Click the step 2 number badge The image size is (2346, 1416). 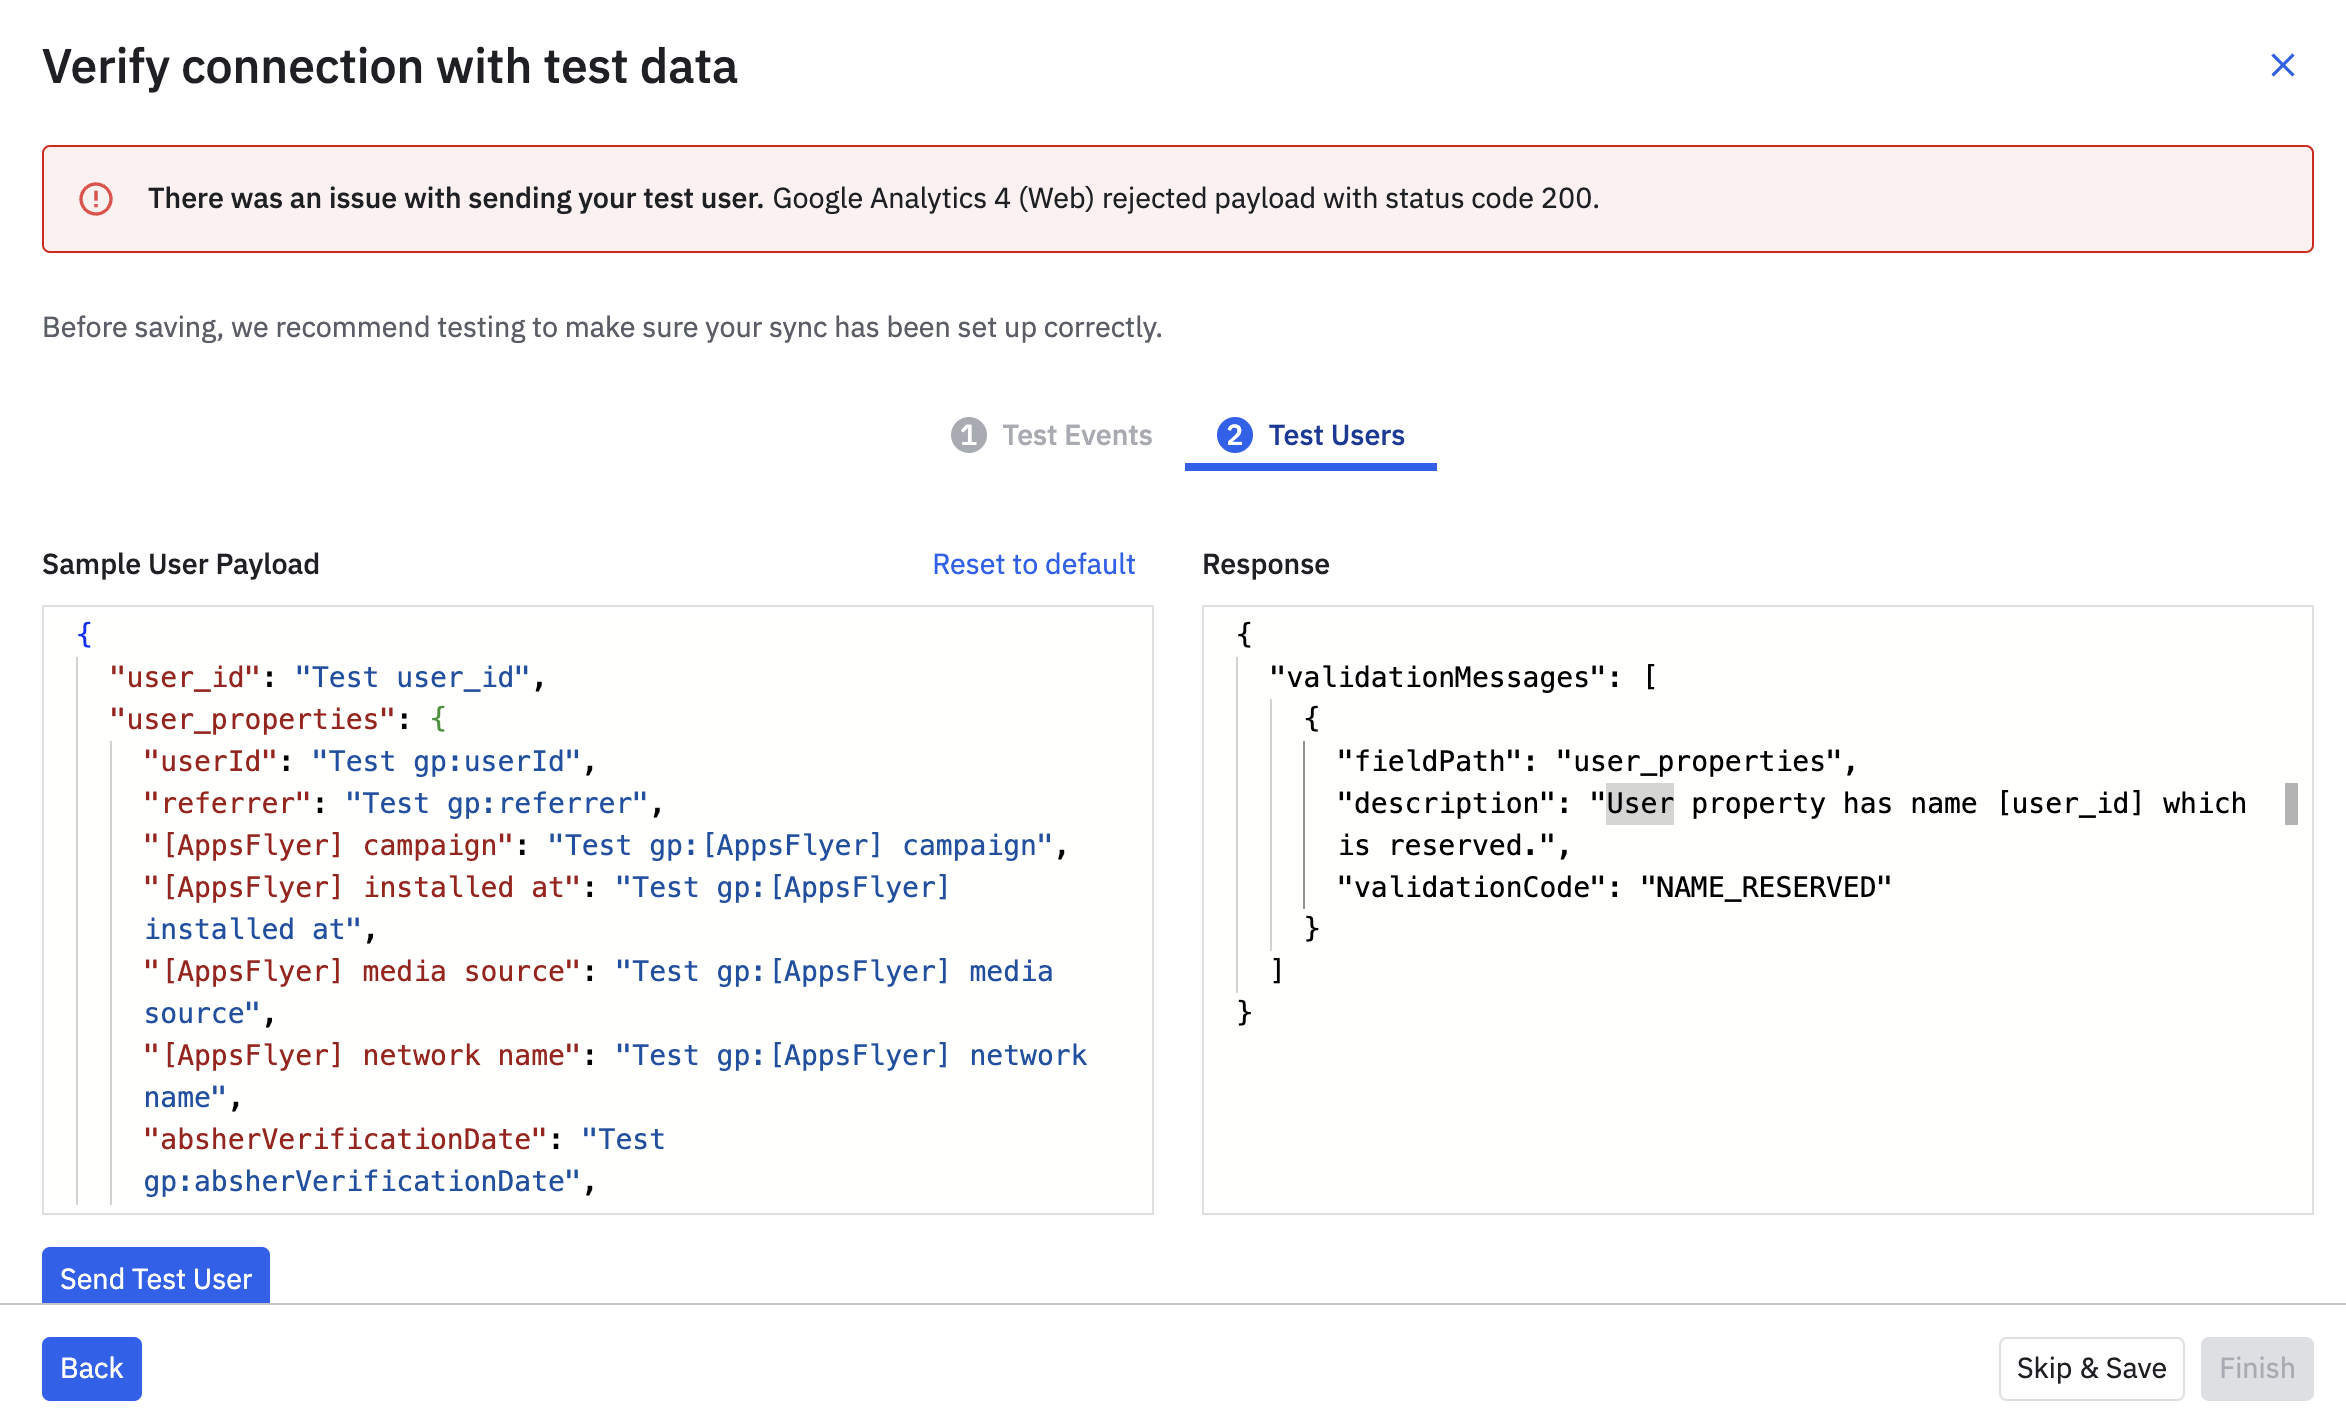coord(1234,435)
